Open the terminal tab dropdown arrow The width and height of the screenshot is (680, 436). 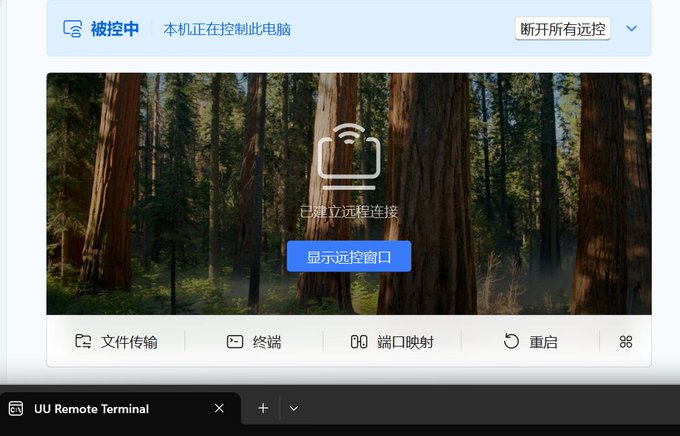pyautogui.click(x=294, y=408)
